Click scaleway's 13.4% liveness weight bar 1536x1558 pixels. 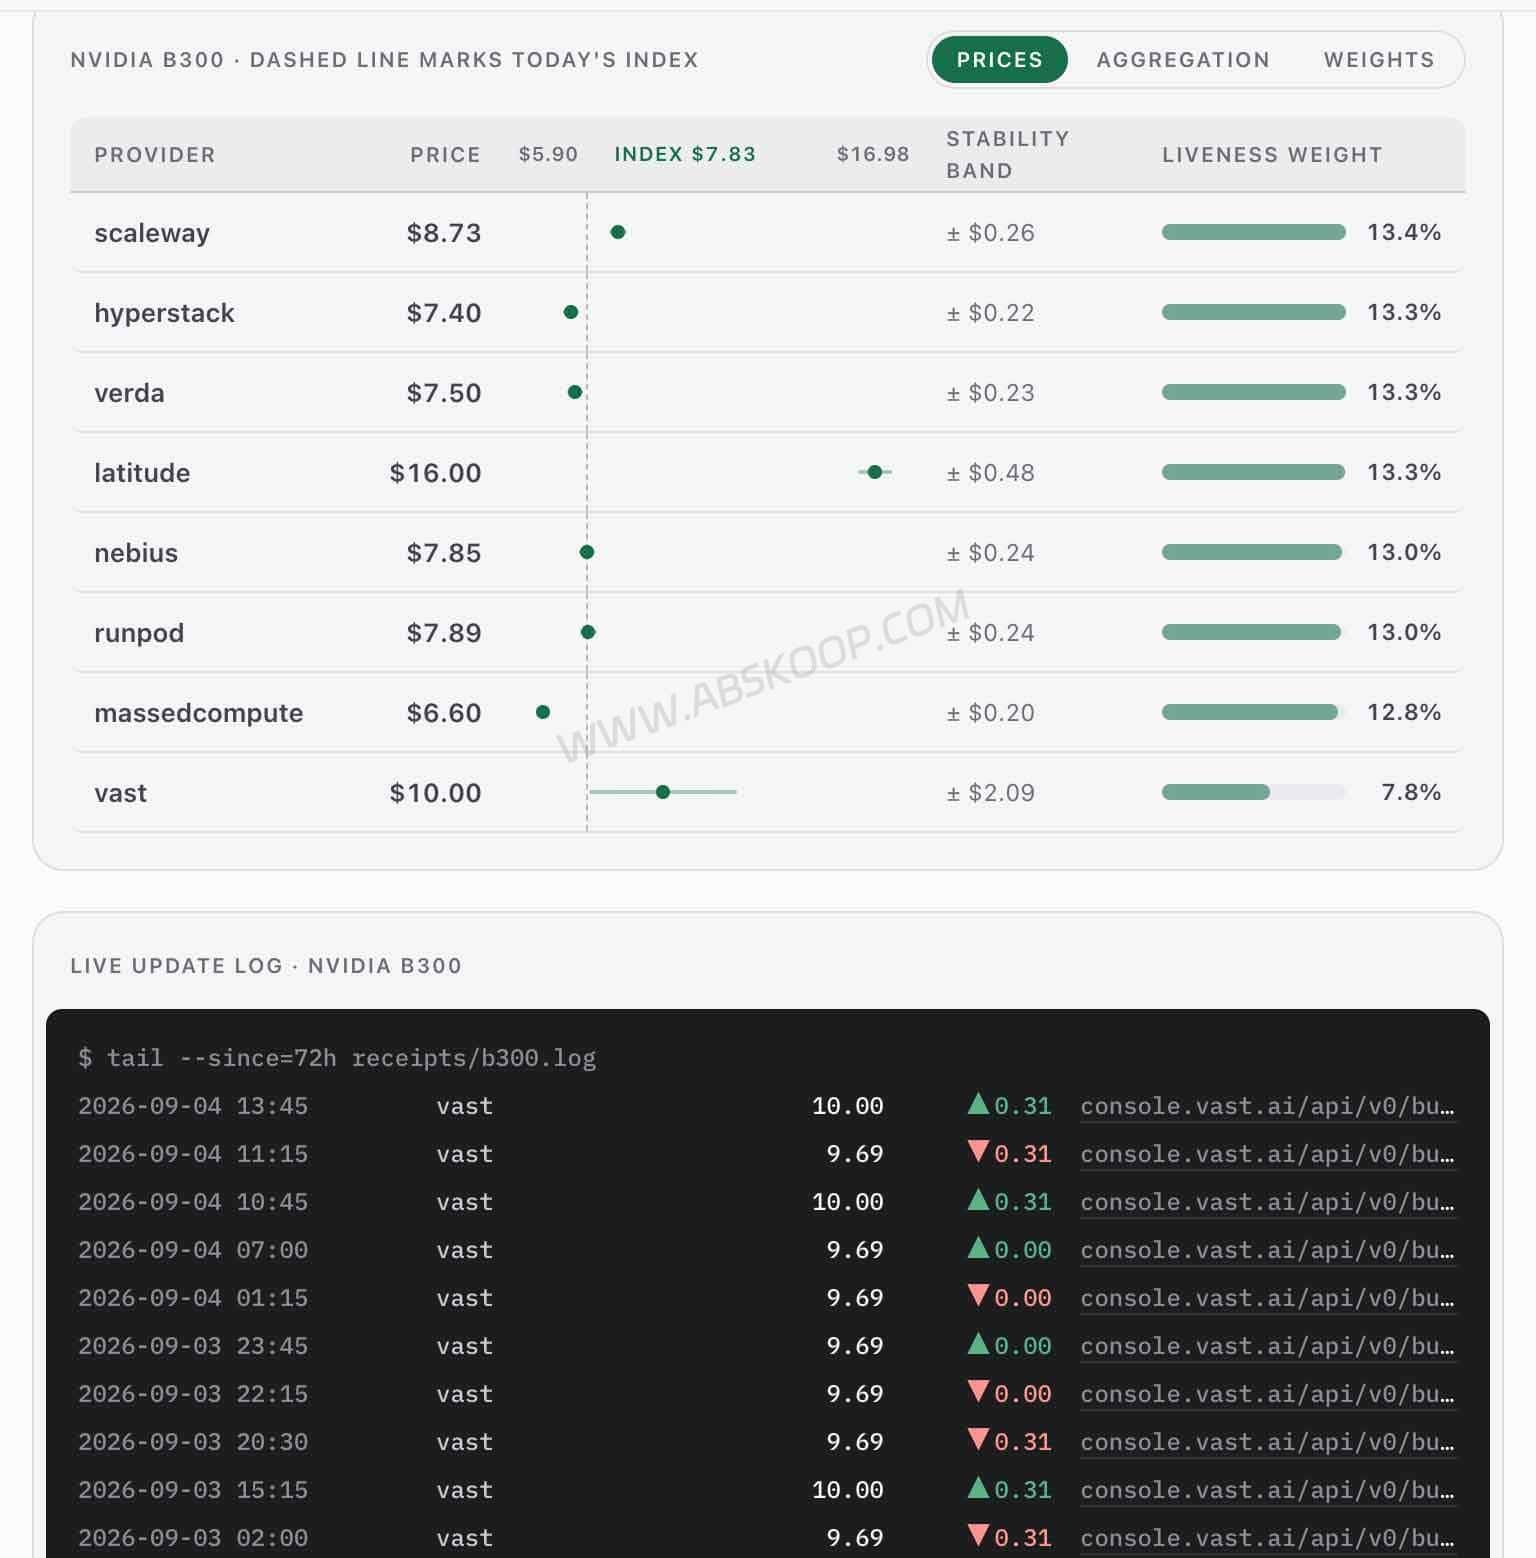pos(1254,232)
